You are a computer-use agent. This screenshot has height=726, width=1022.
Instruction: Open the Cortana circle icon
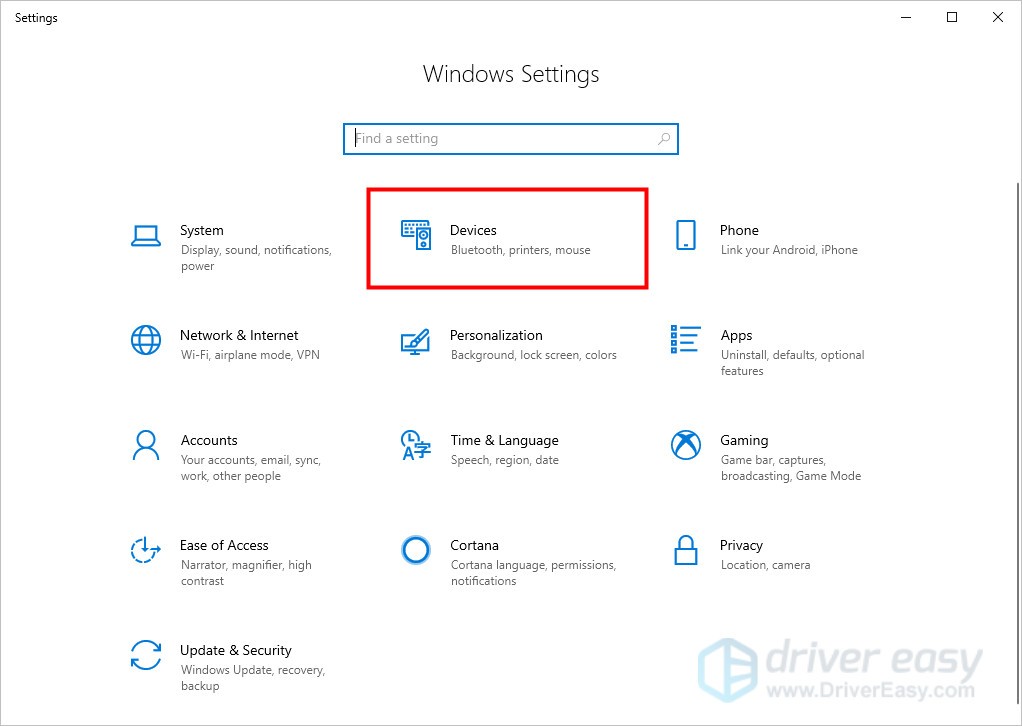(x=416, y=550)
